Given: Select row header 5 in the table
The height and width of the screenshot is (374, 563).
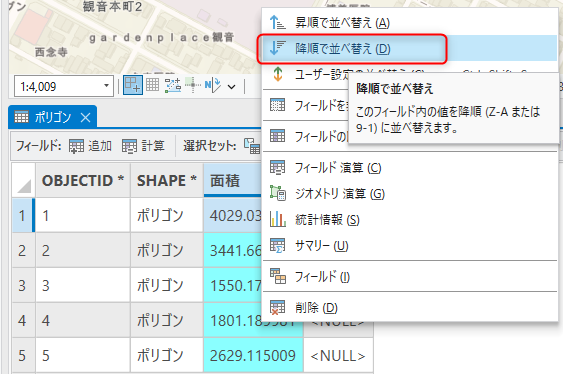Looking at the screenshot, I should (x=23, y=355).
